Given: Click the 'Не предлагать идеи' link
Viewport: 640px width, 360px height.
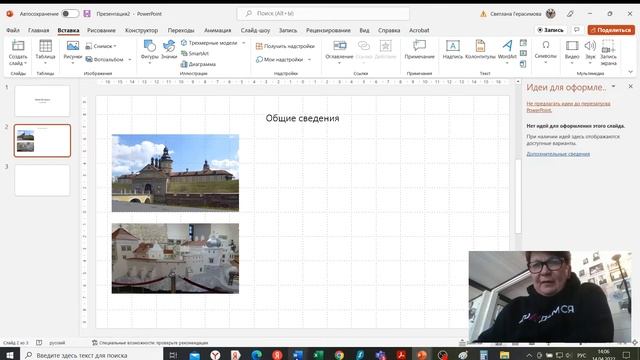Looking at the screenshot, I should 568,107.
